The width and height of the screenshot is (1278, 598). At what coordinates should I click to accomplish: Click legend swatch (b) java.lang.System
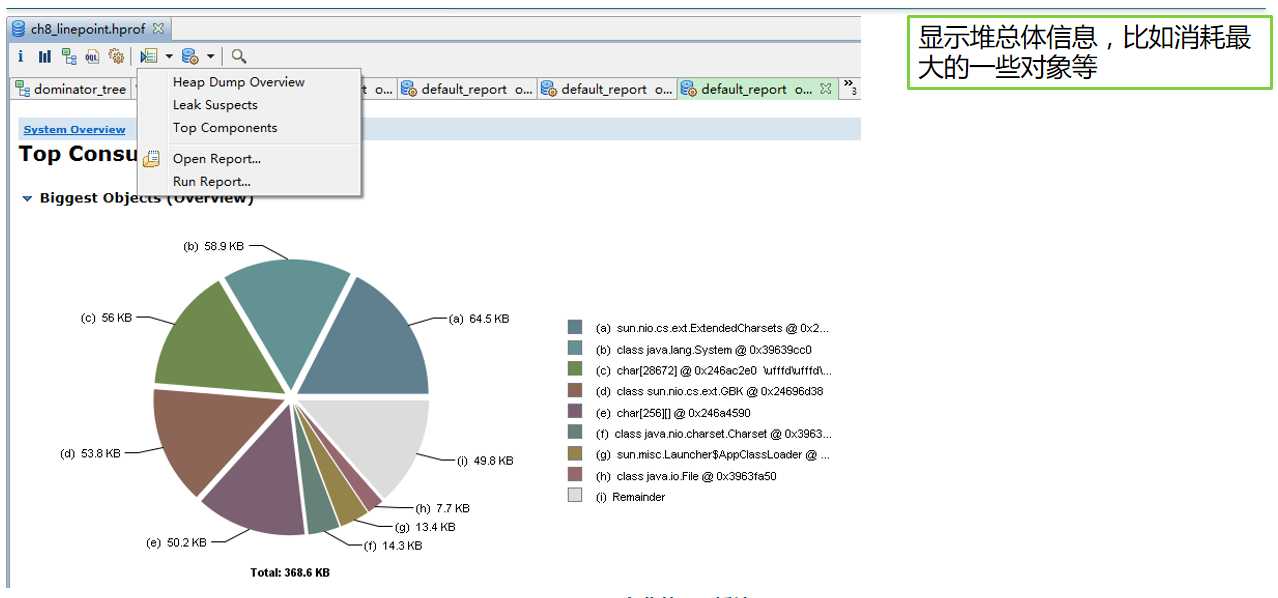(x=575, y=348)
